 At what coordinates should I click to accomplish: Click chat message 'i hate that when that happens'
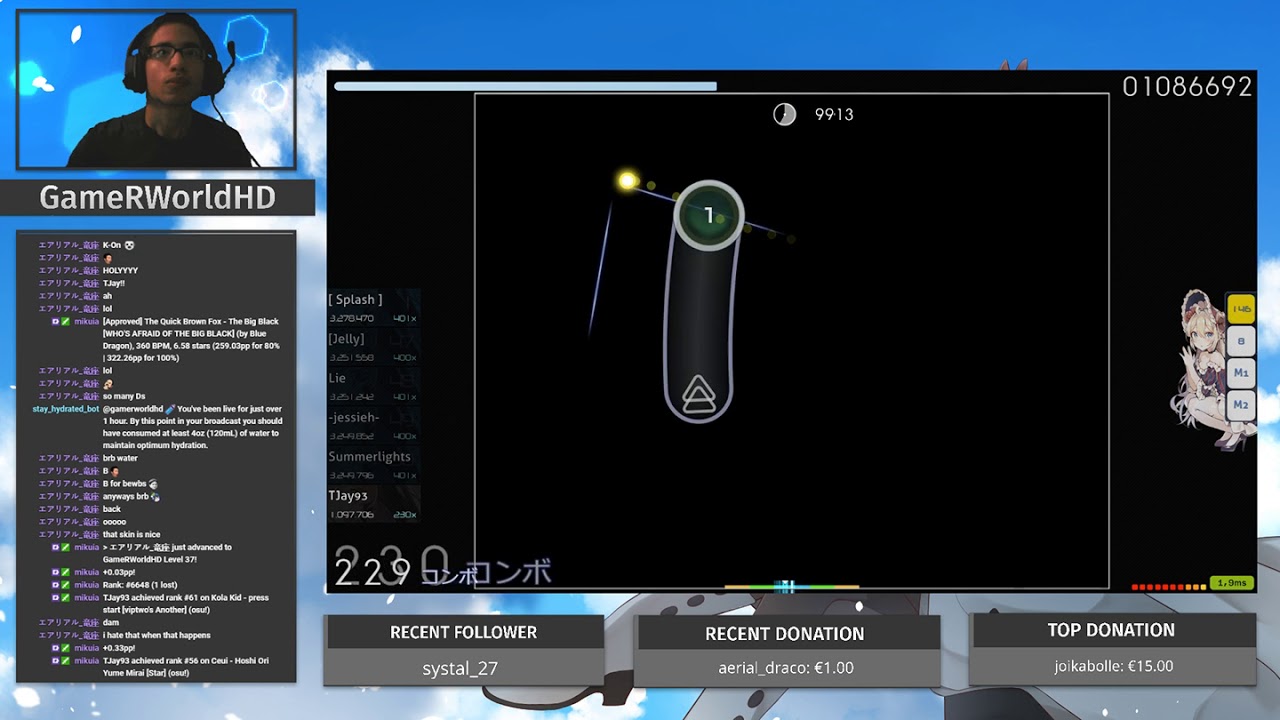pyautogui.click(x=156, y=635)
